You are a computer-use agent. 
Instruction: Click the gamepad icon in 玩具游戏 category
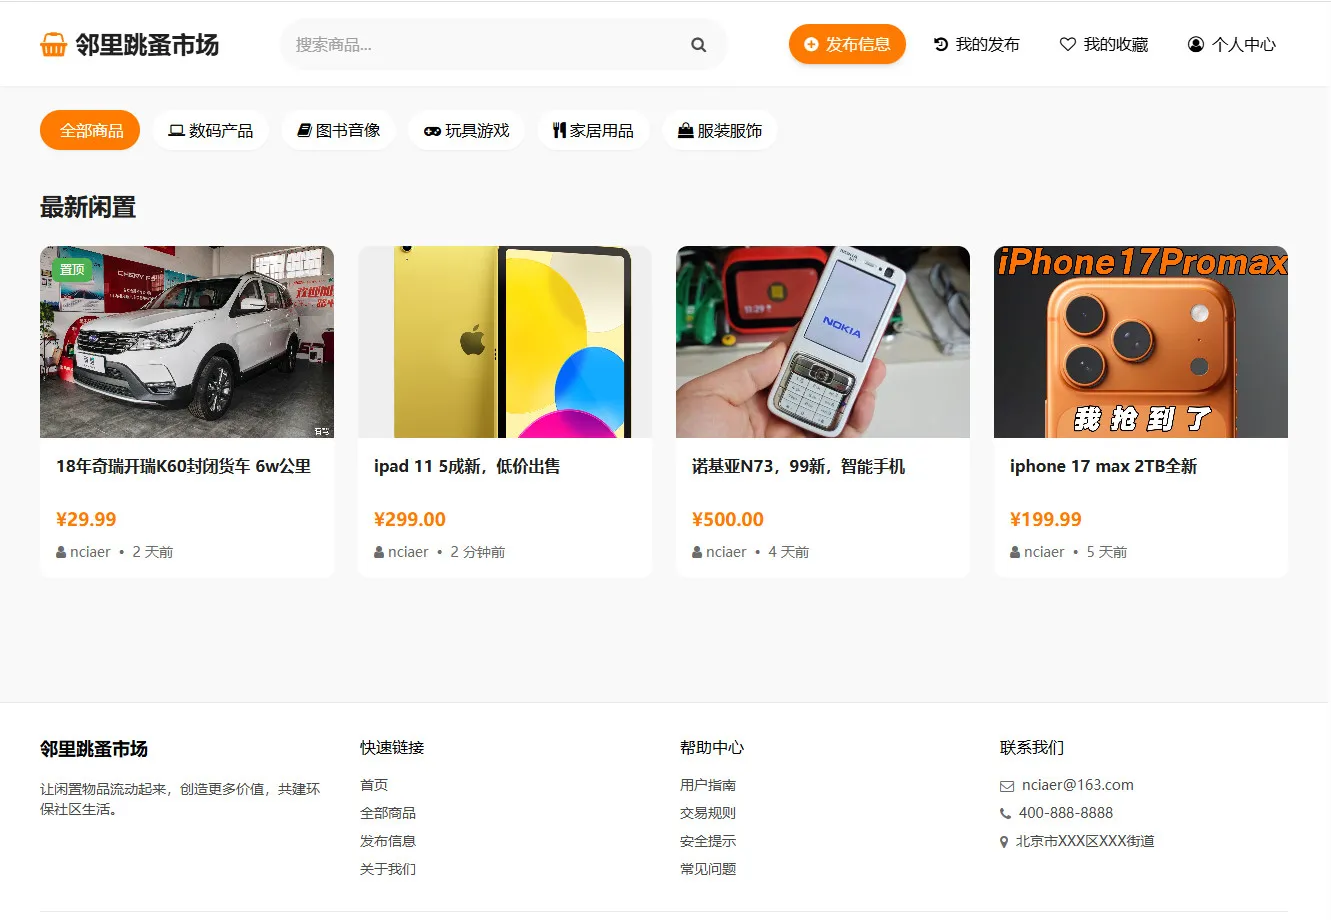click(x=432, y=131)
